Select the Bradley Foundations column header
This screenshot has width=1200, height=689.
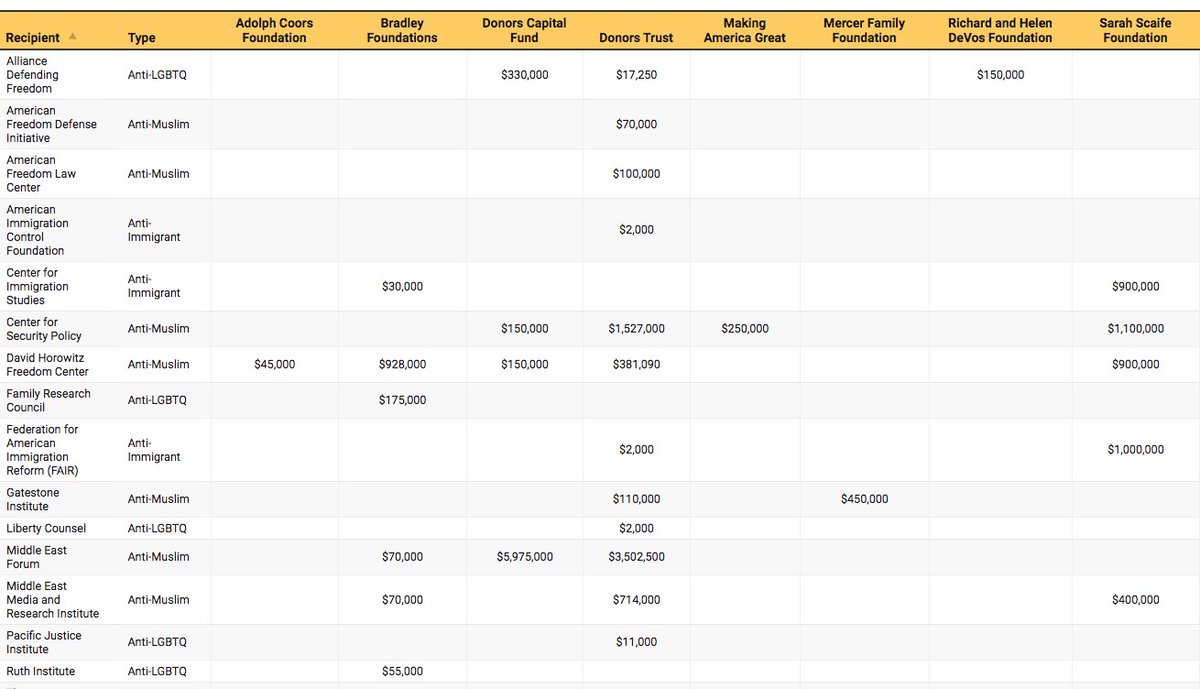pyautogui.click(x=402, y=30)
